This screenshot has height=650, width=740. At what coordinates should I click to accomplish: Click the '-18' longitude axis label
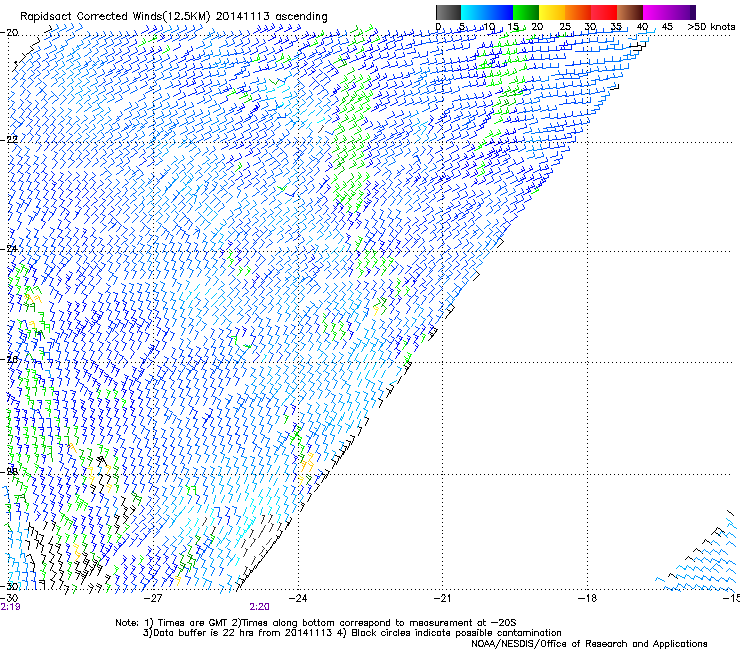(x=587, y=598)
